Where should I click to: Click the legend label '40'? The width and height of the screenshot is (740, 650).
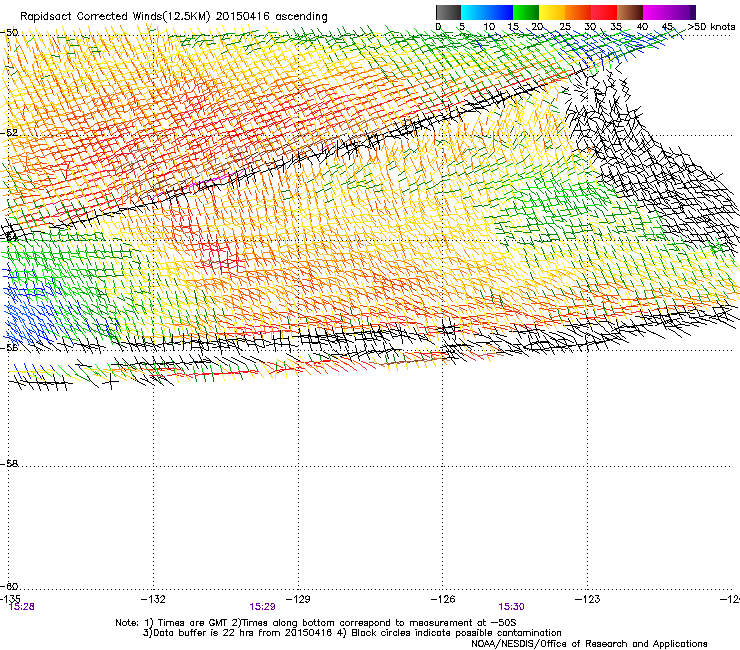(x=642, y=27)
